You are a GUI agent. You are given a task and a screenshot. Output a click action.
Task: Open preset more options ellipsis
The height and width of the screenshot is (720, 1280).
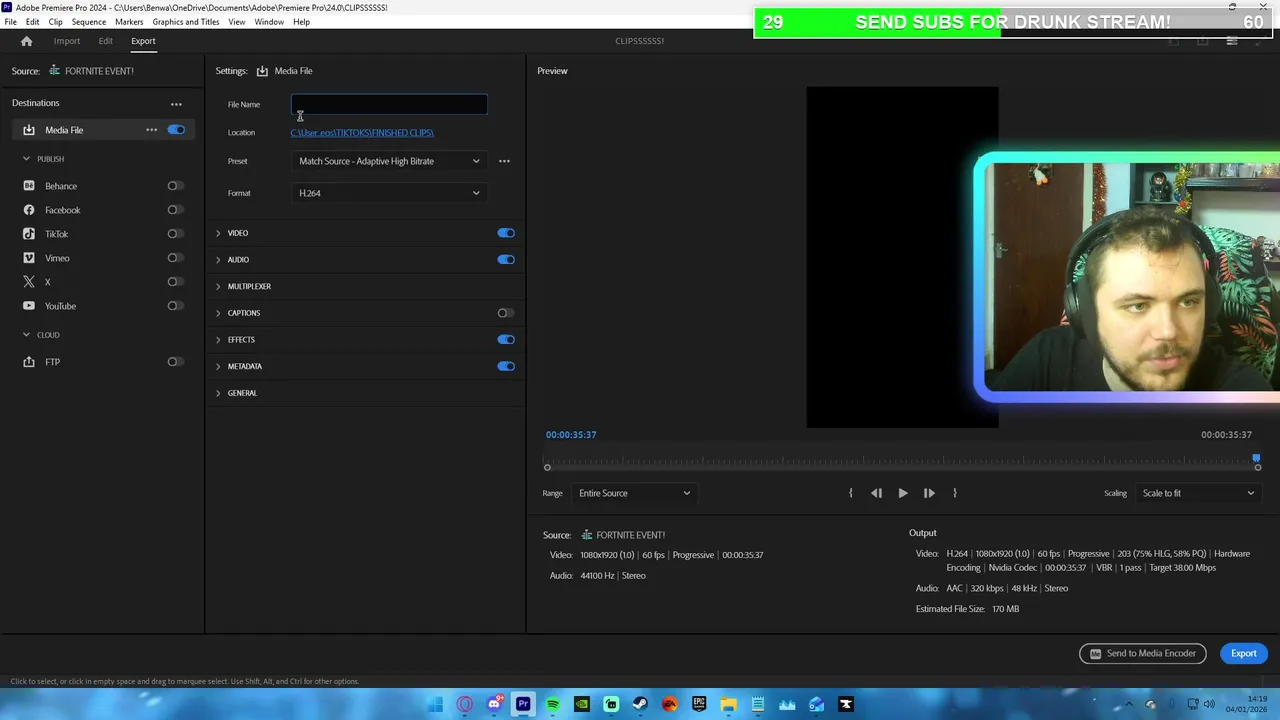[504, 161]
